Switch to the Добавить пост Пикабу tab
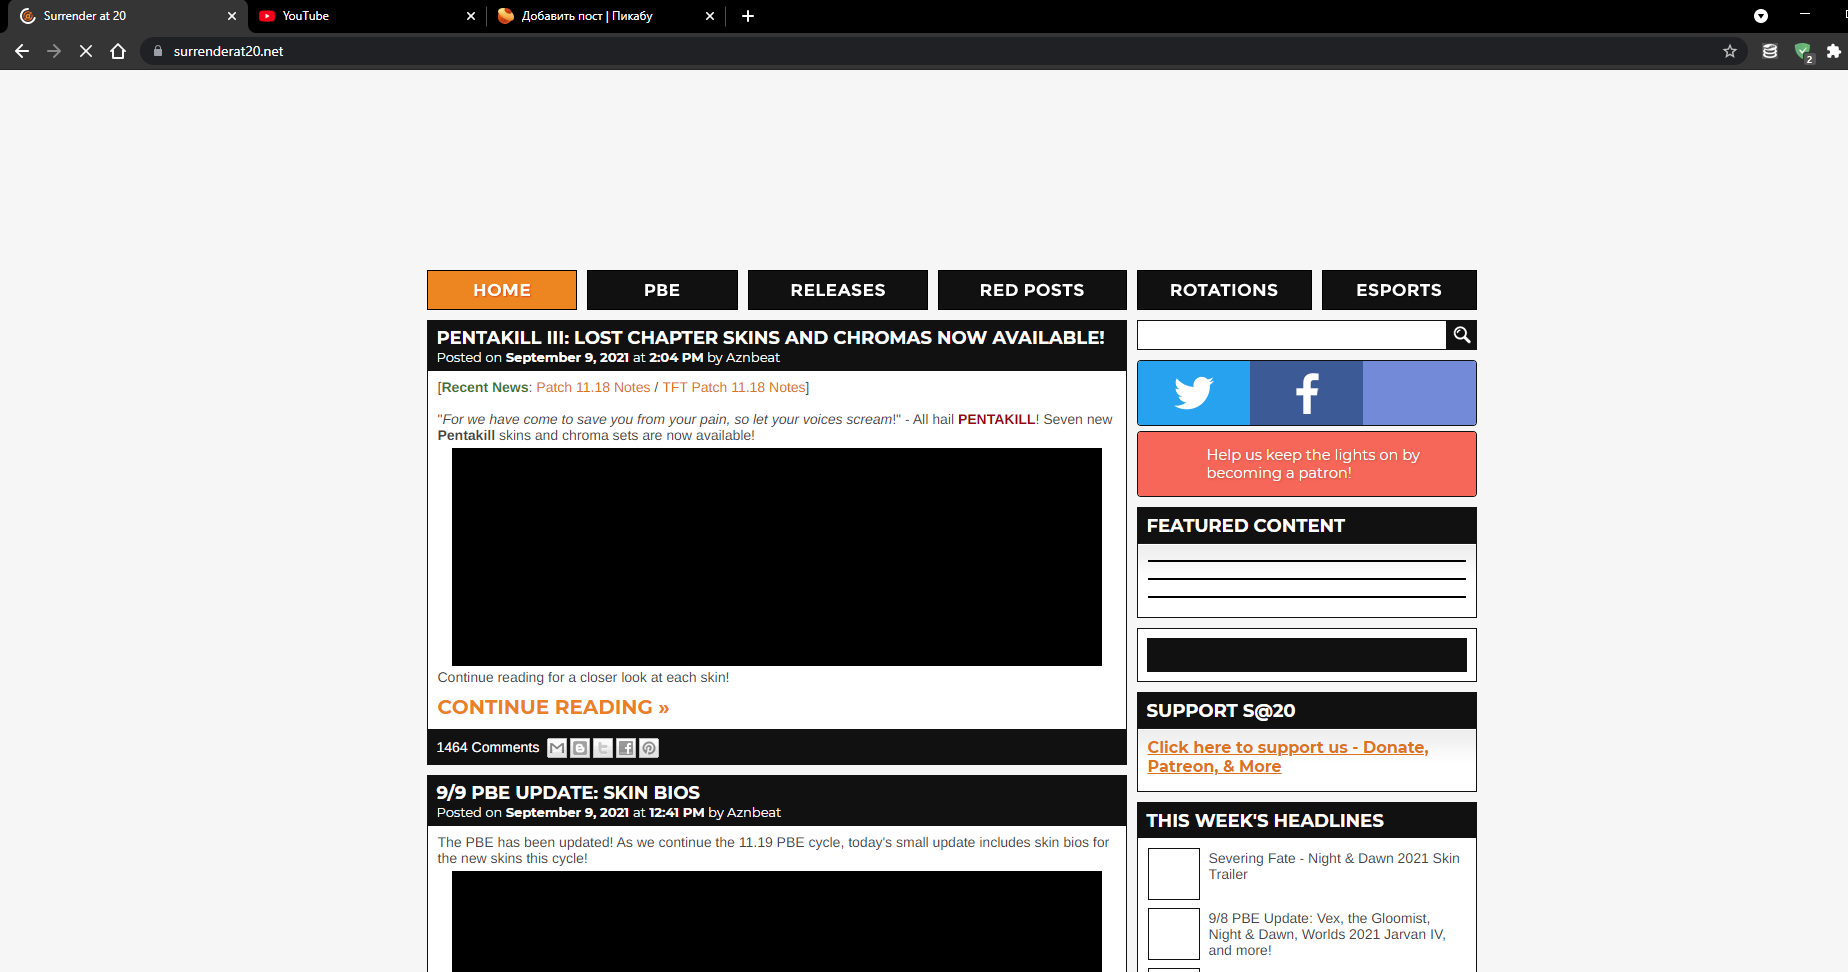1848x972 pixels. click(x=606, y=16)
